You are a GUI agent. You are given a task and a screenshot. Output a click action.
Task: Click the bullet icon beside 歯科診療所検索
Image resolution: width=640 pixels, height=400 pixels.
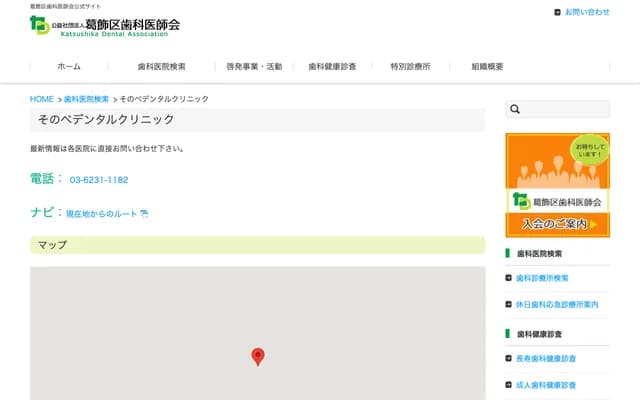[x=508, y=278]
